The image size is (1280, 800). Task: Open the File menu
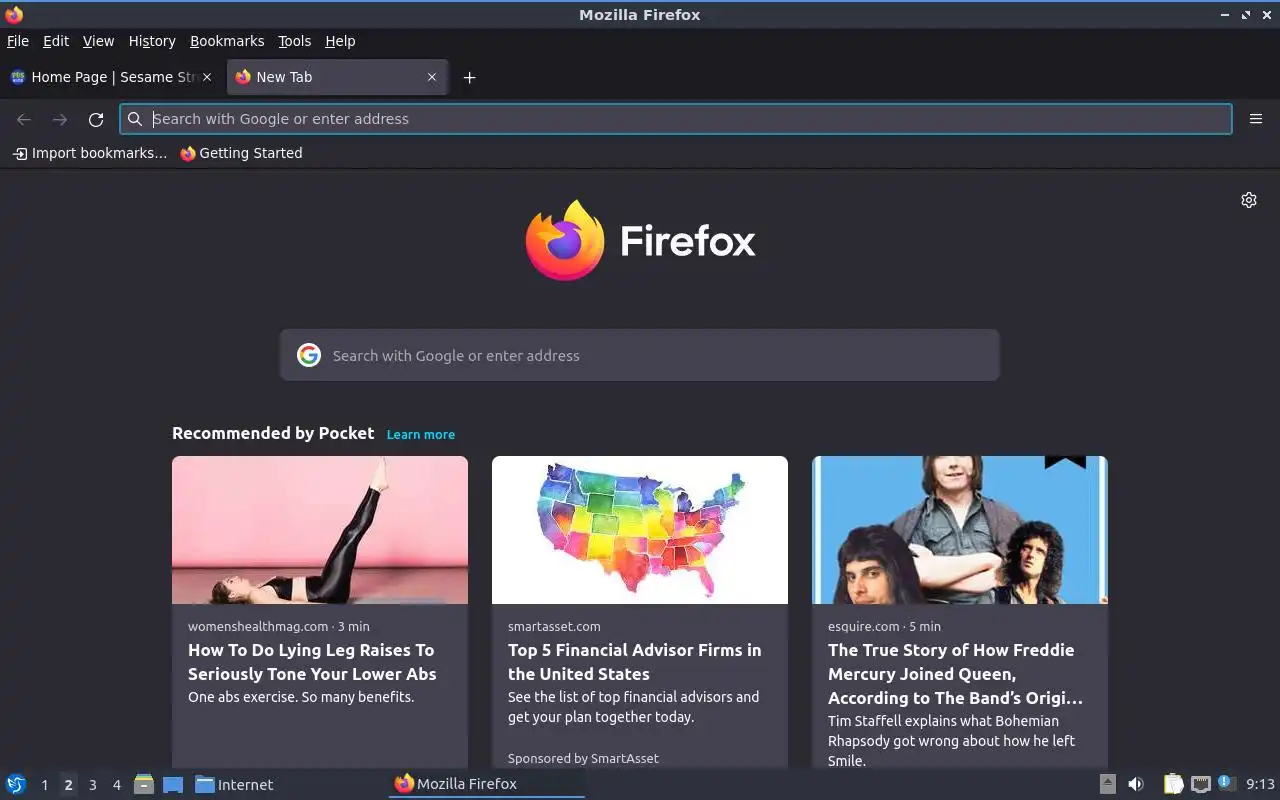[18, 41]
